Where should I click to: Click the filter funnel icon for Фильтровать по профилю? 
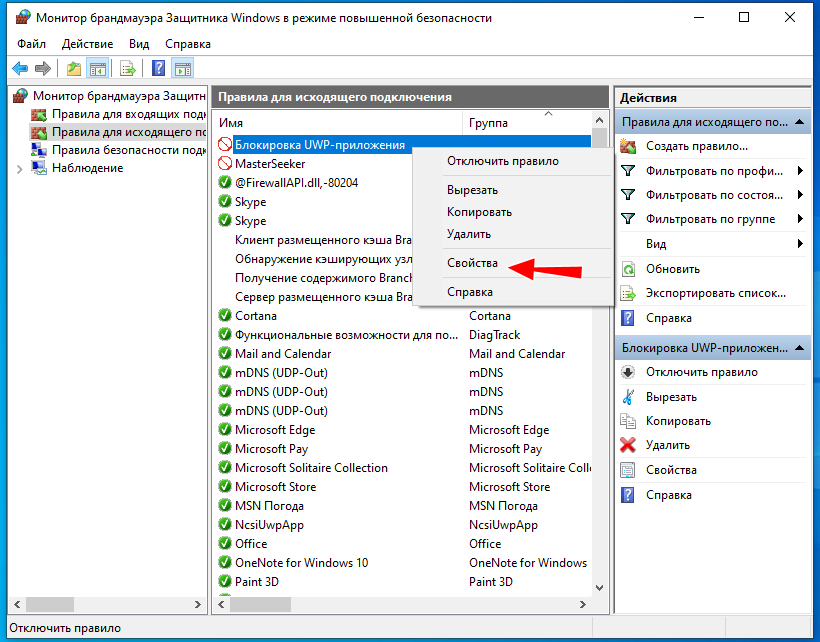tap(628, 170)
